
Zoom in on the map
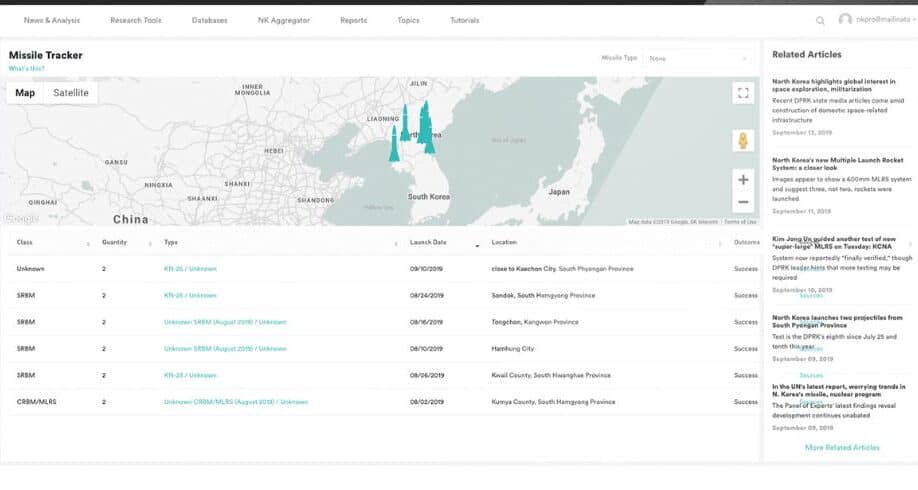742,180
